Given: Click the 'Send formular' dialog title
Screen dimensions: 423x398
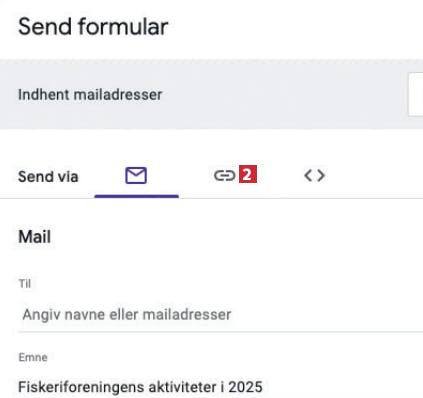Looking at the screenshot, I should click(x=93, y=27).
